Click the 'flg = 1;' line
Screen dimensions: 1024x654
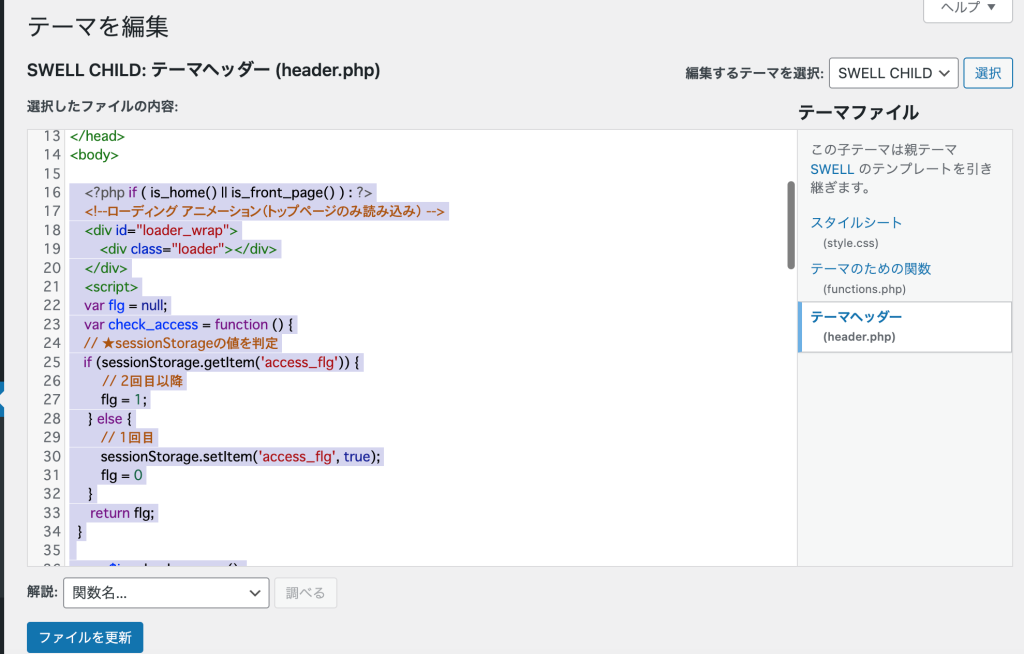(124, 400)
